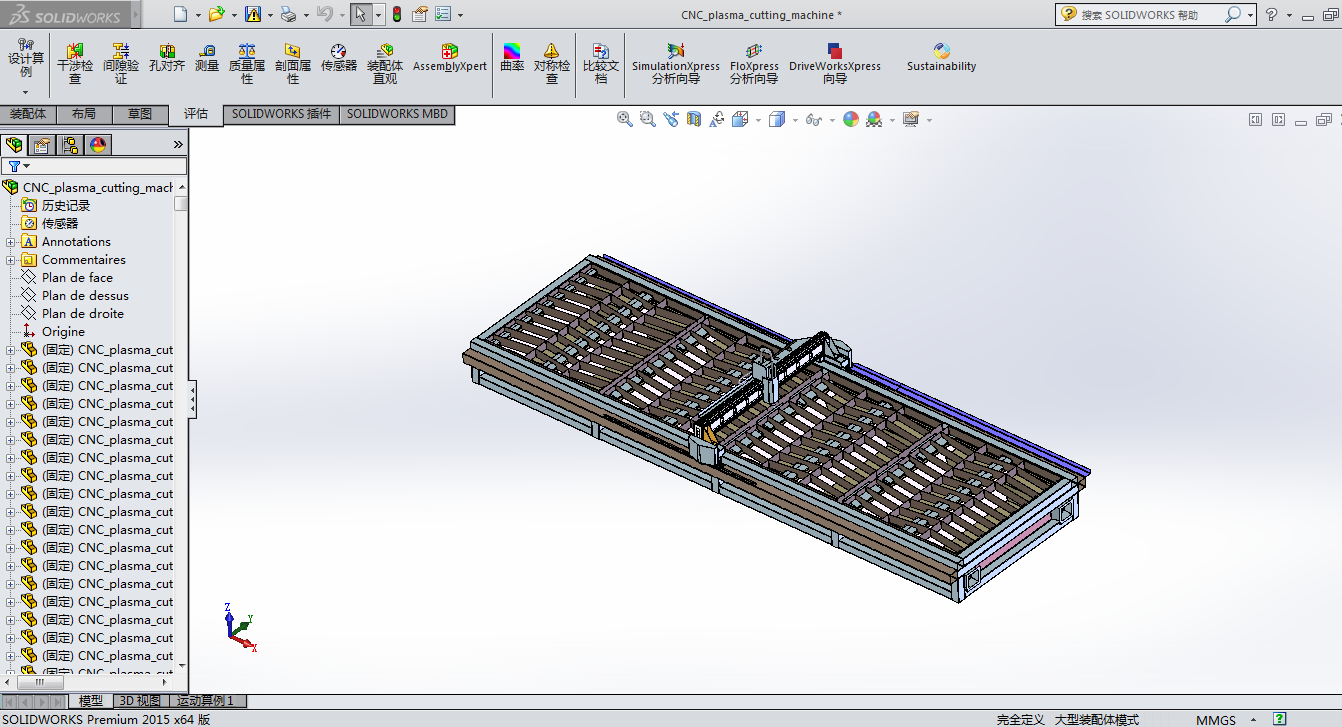Expand the Annotations tree node
The image size is (1342, 727).
point(11,242)
